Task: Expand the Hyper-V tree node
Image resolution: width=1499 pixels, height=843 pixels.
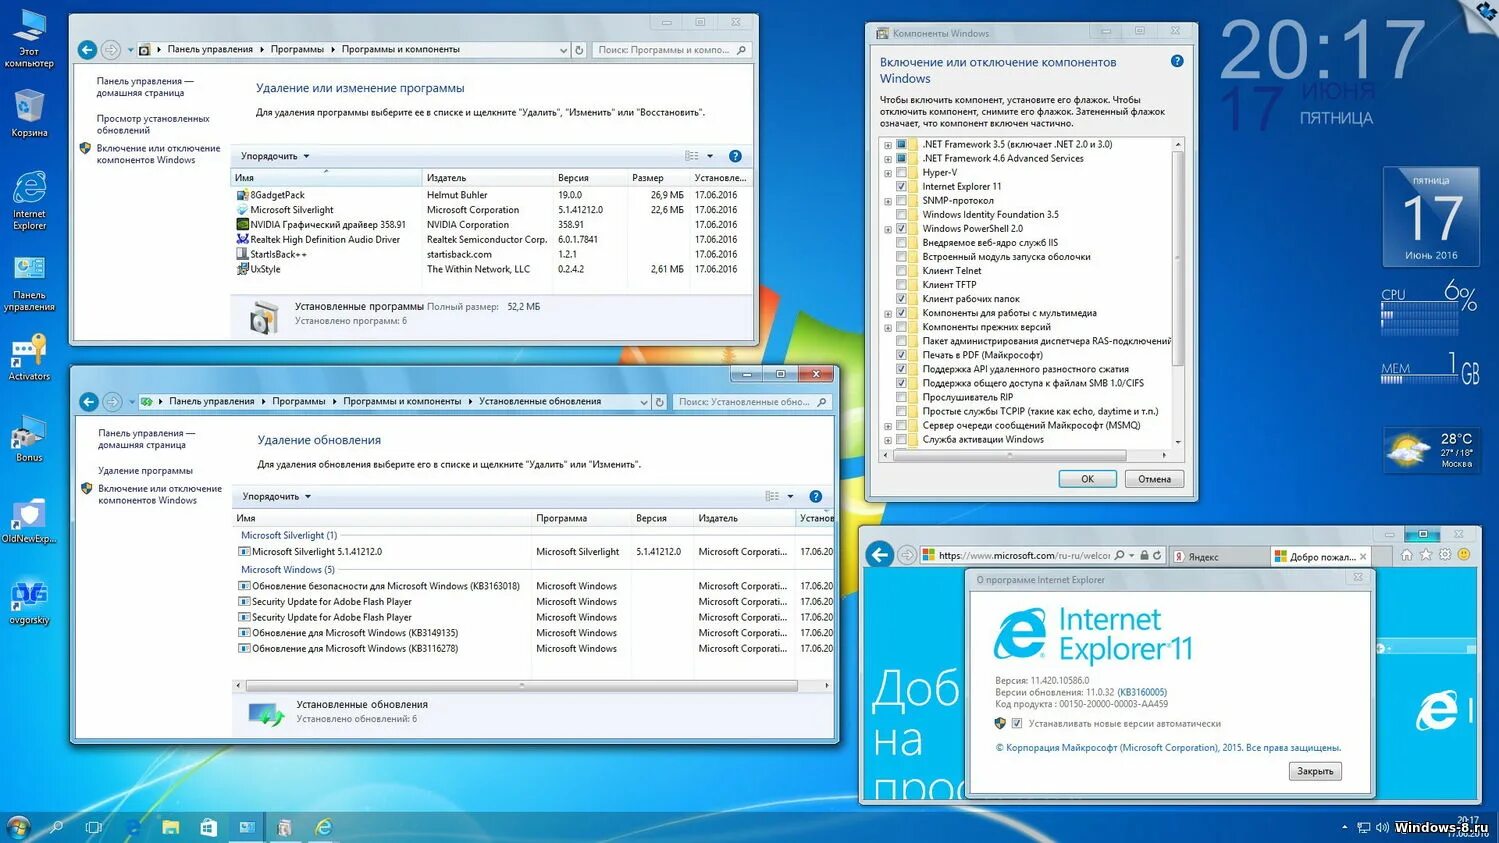Action: 887,173
